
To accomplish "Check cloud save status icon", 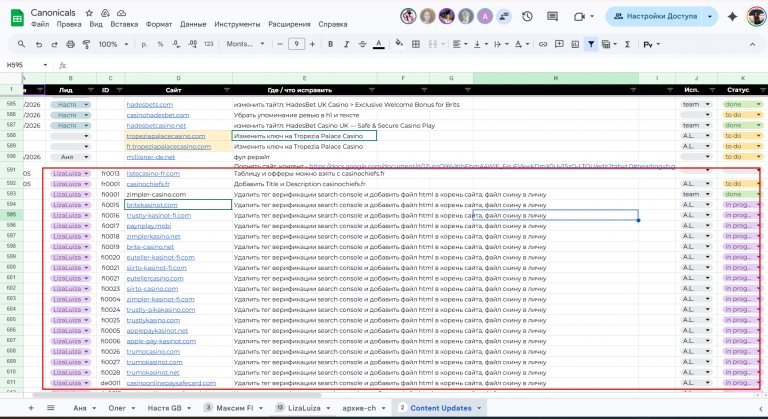I will point(121,13).
